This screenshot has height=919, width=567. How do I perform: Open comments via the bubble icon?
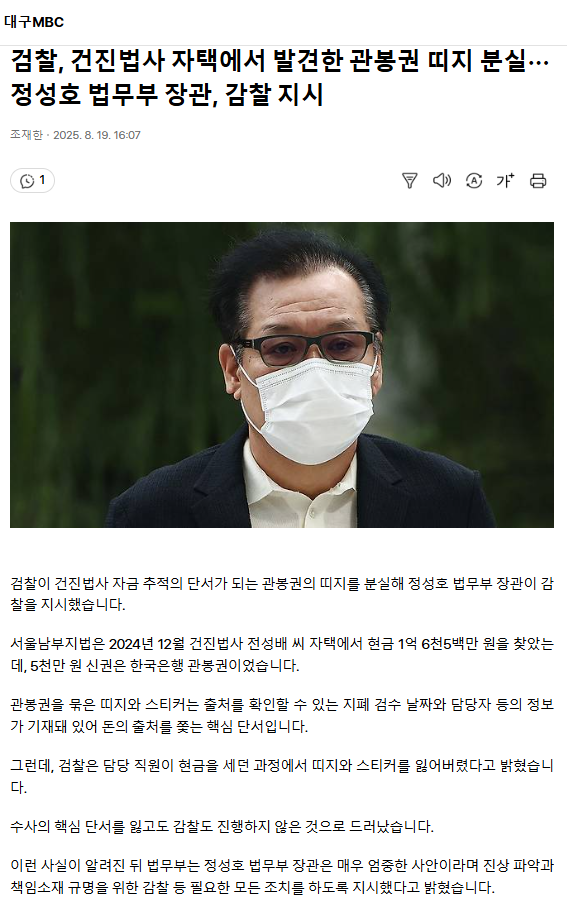coord(27,181)
